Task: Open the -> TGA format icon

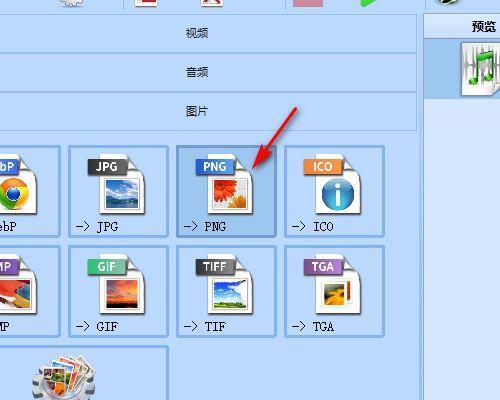Action: [334, 291]
